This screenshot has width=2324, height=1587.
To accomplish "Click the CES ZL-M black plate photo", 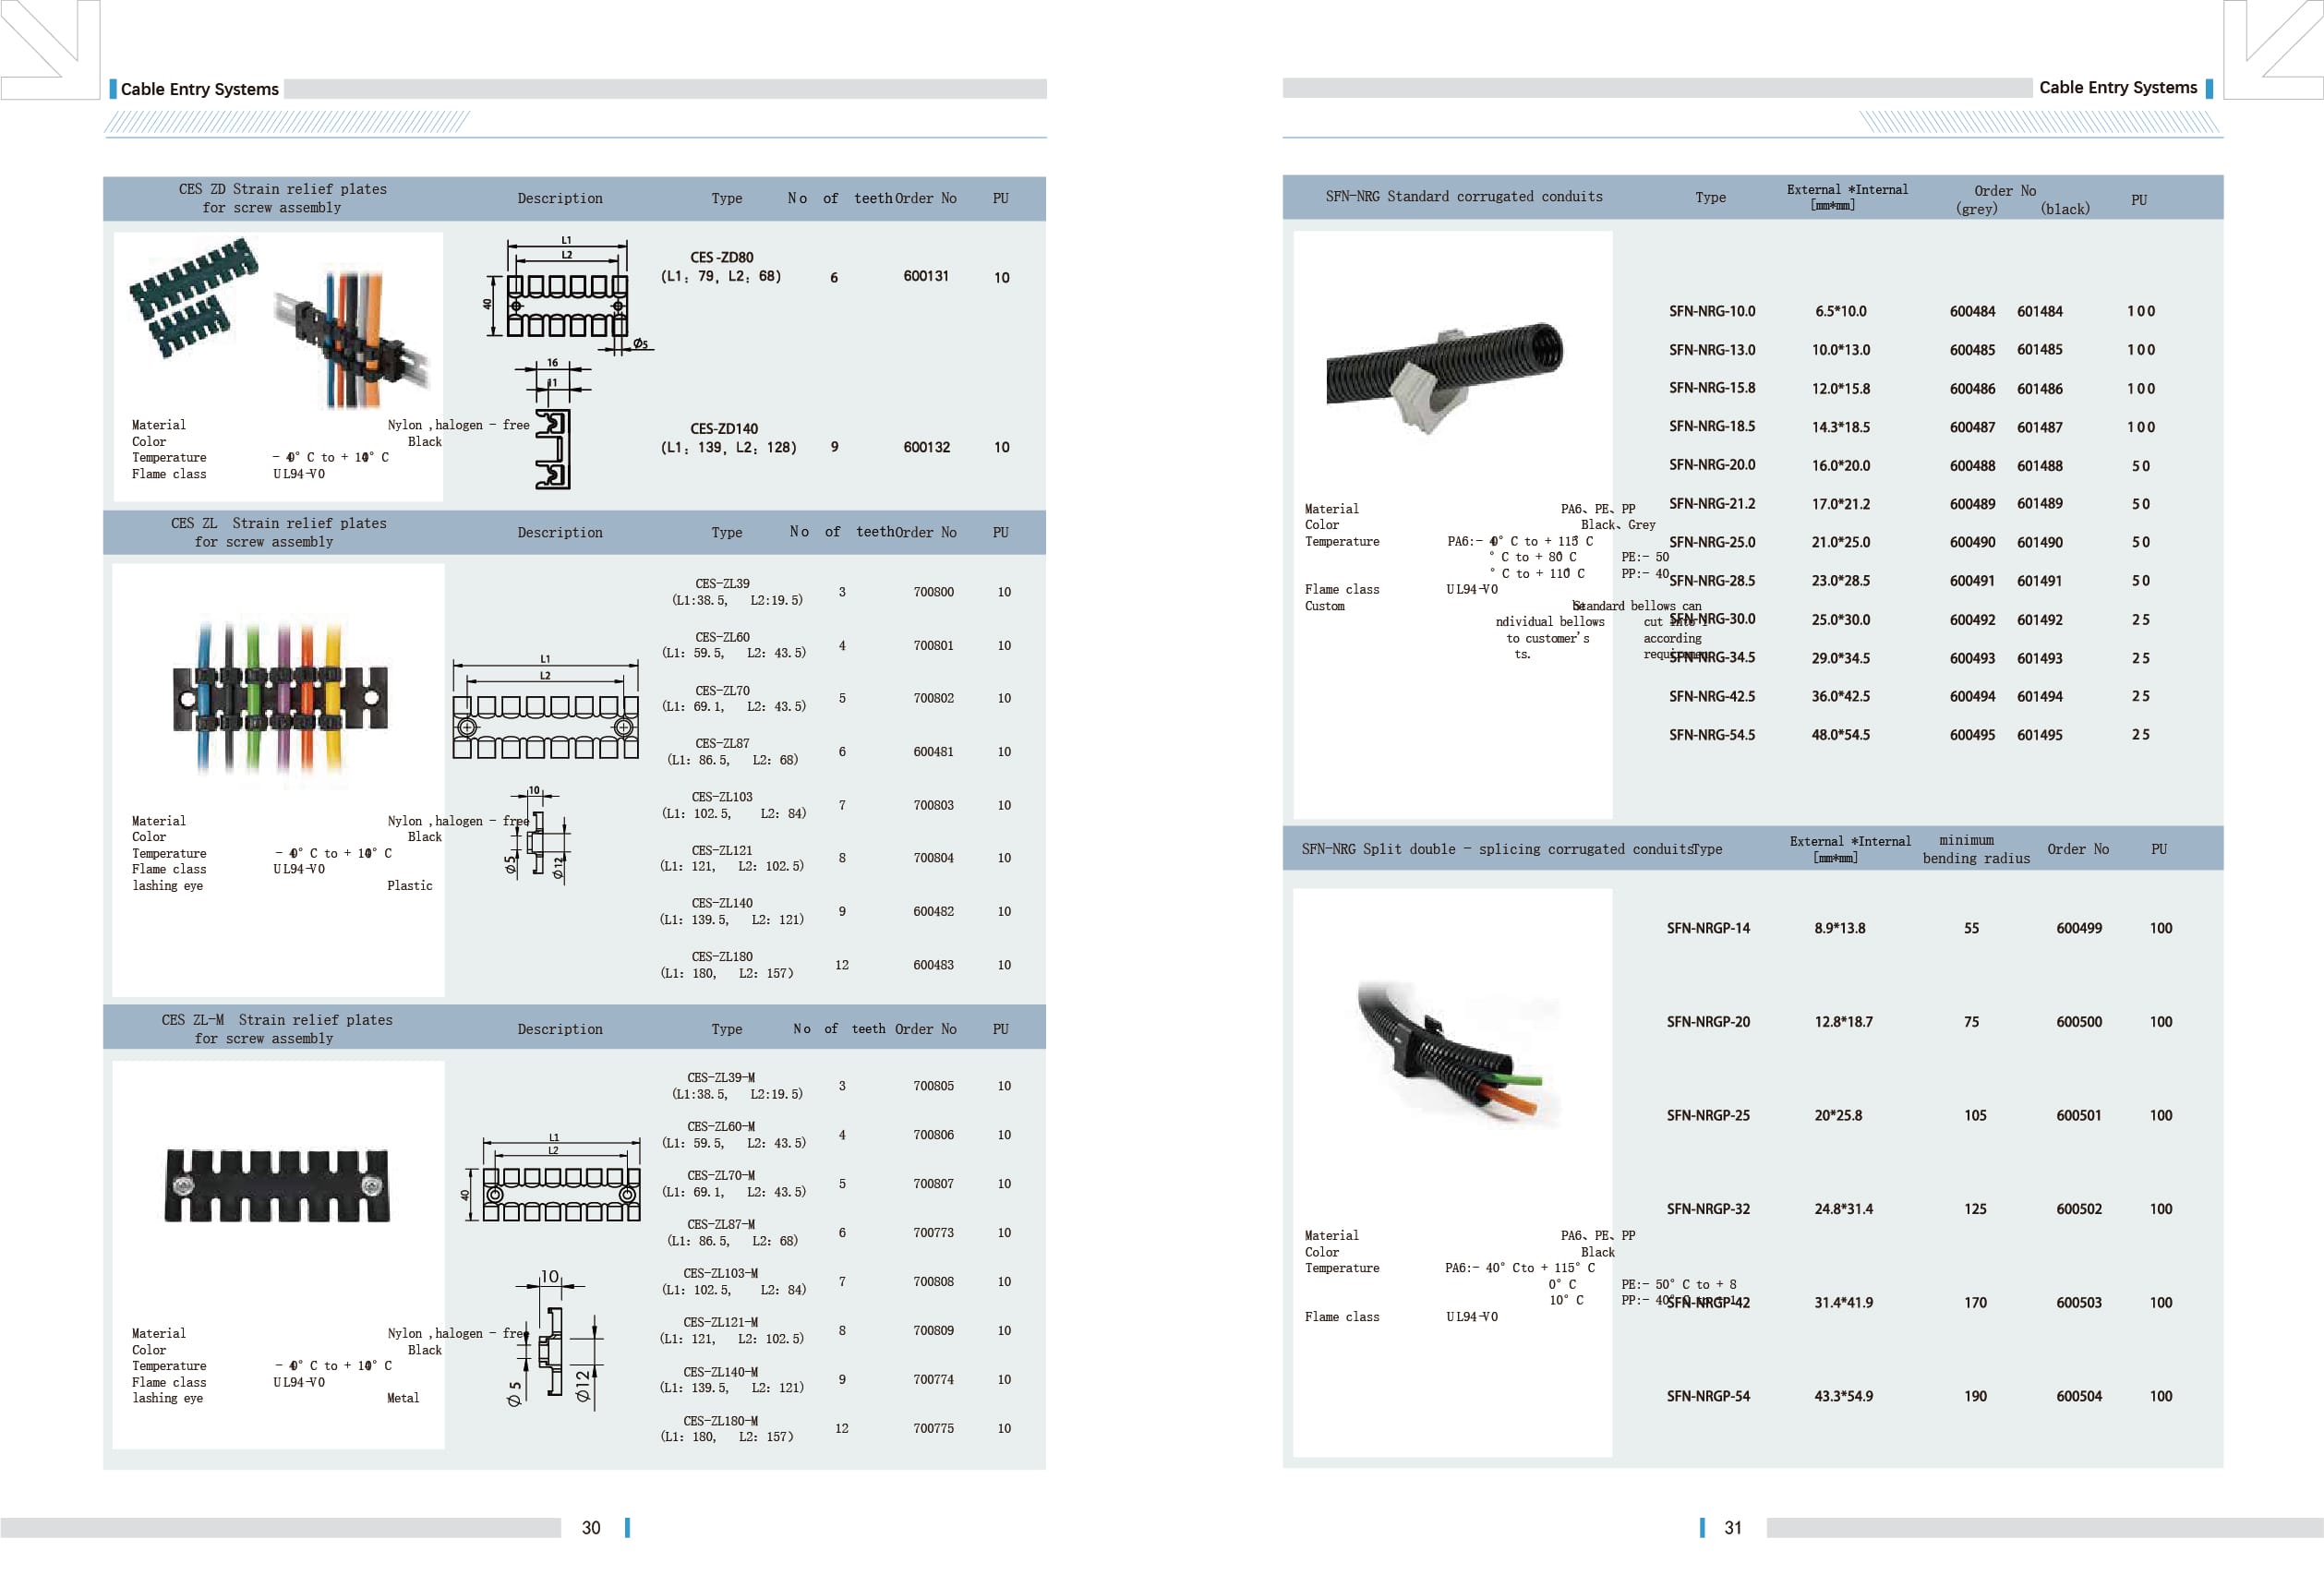I will [x=277, y=1185].
